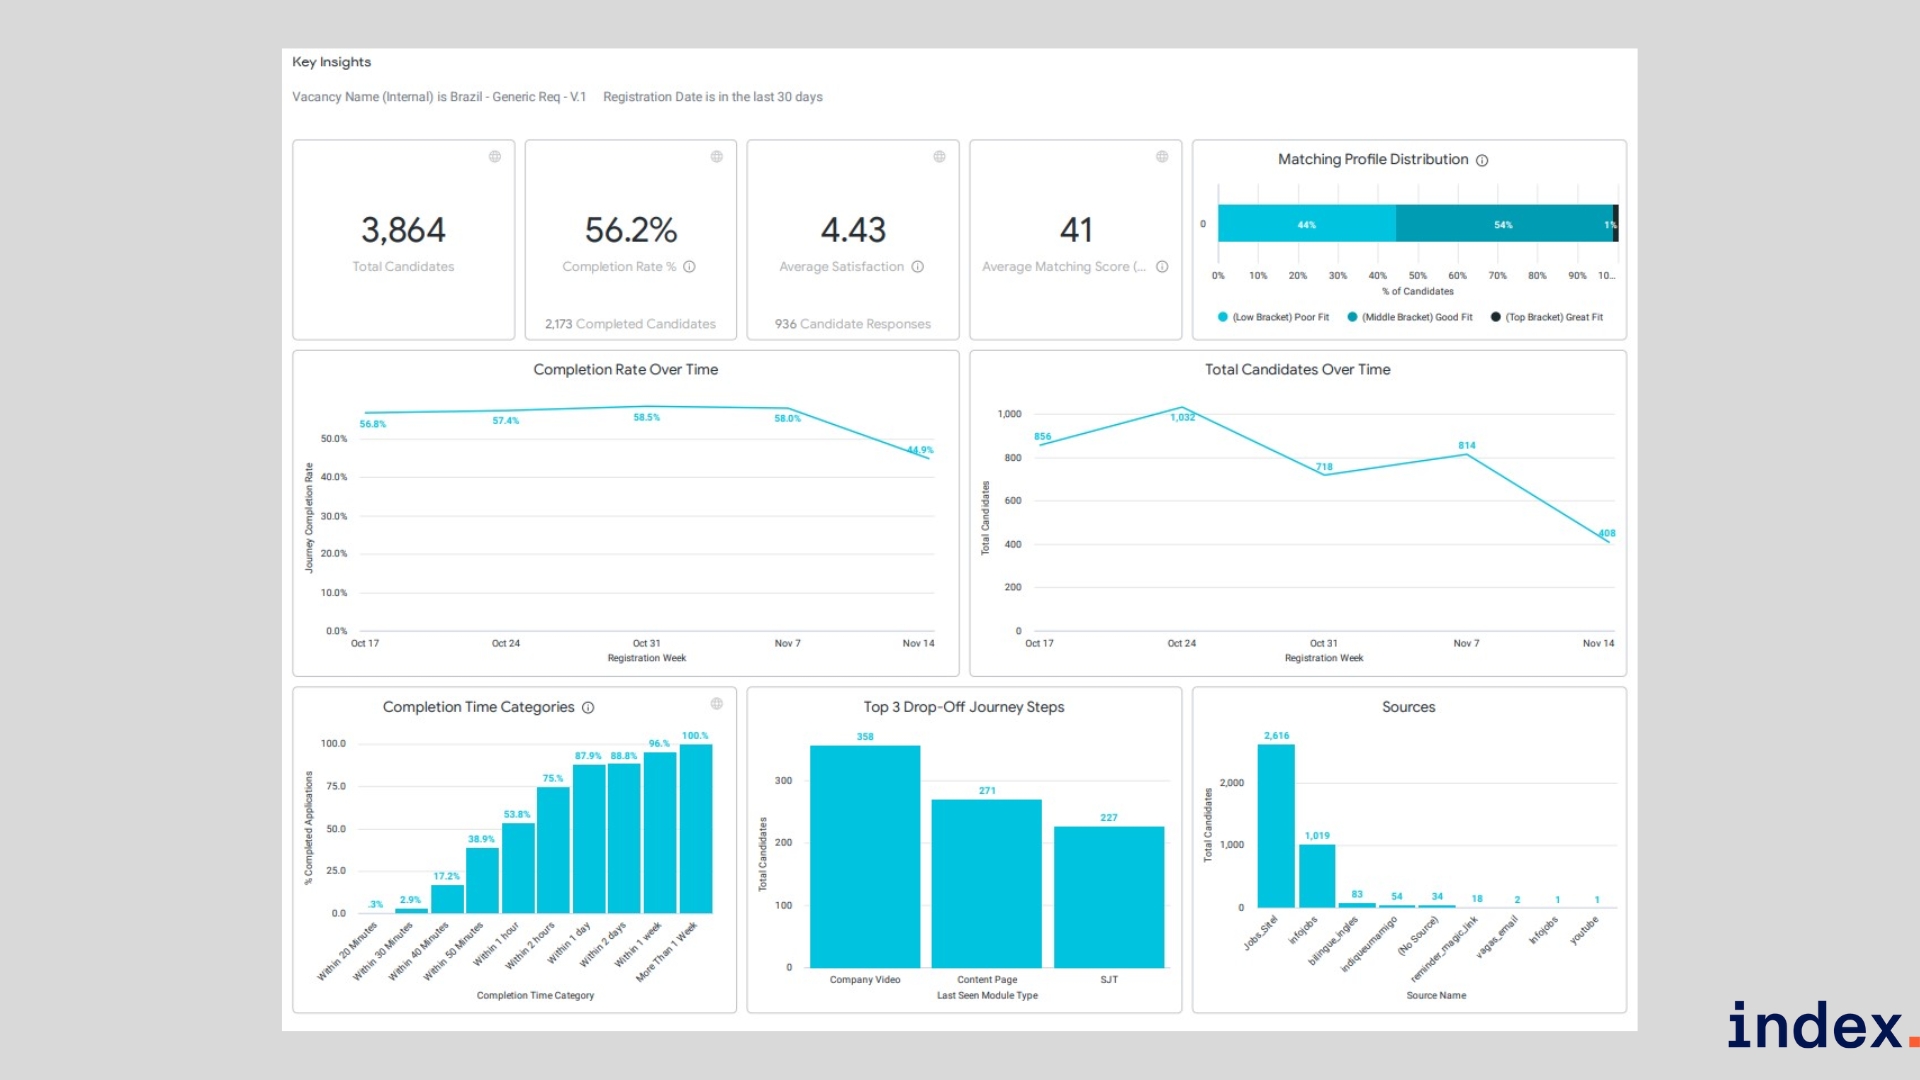Toggle Top Bracket Great Fit legend item
This screenshot has height=1080, width=1920.
(x=1547, y=317)
